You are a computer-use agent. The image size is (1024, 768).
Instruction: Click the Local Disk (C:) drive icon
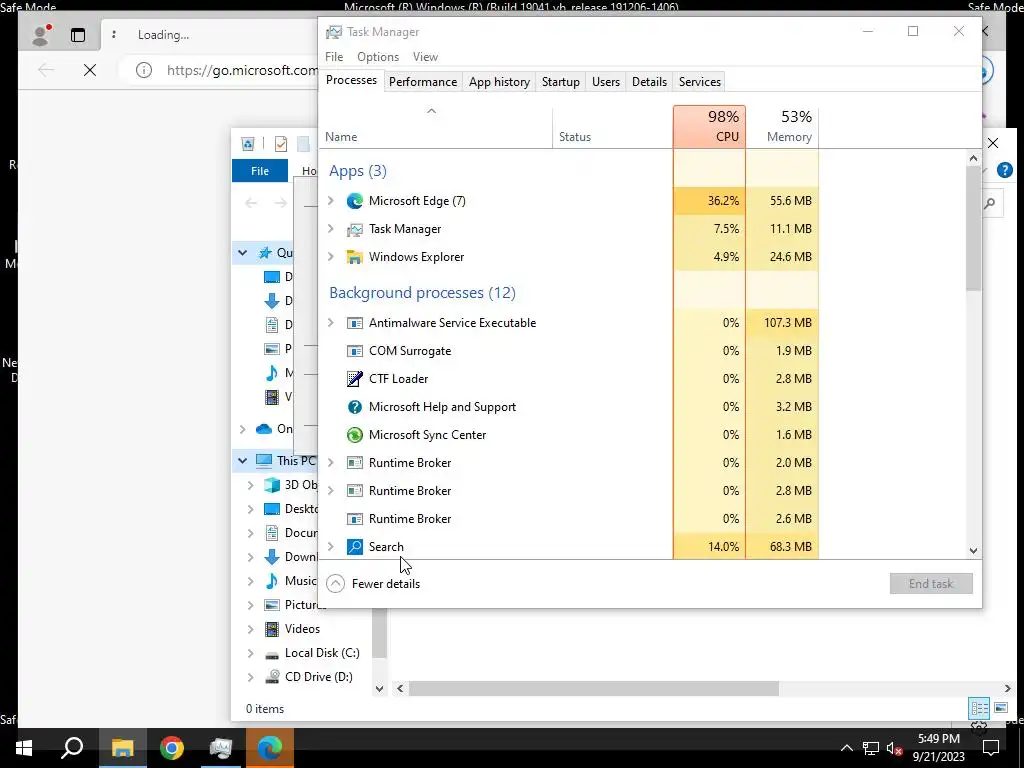pos(272,654)
